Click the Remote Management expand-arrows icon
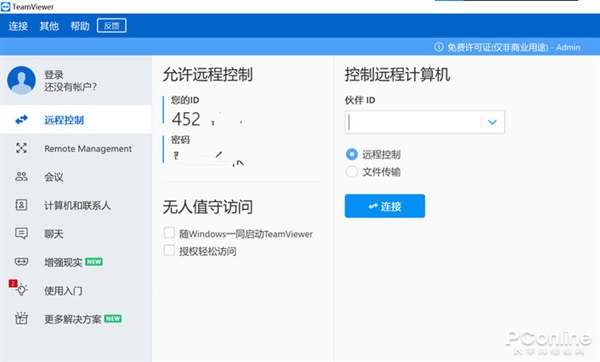This screenshot has width=600, height=362. tap(21, 148)
